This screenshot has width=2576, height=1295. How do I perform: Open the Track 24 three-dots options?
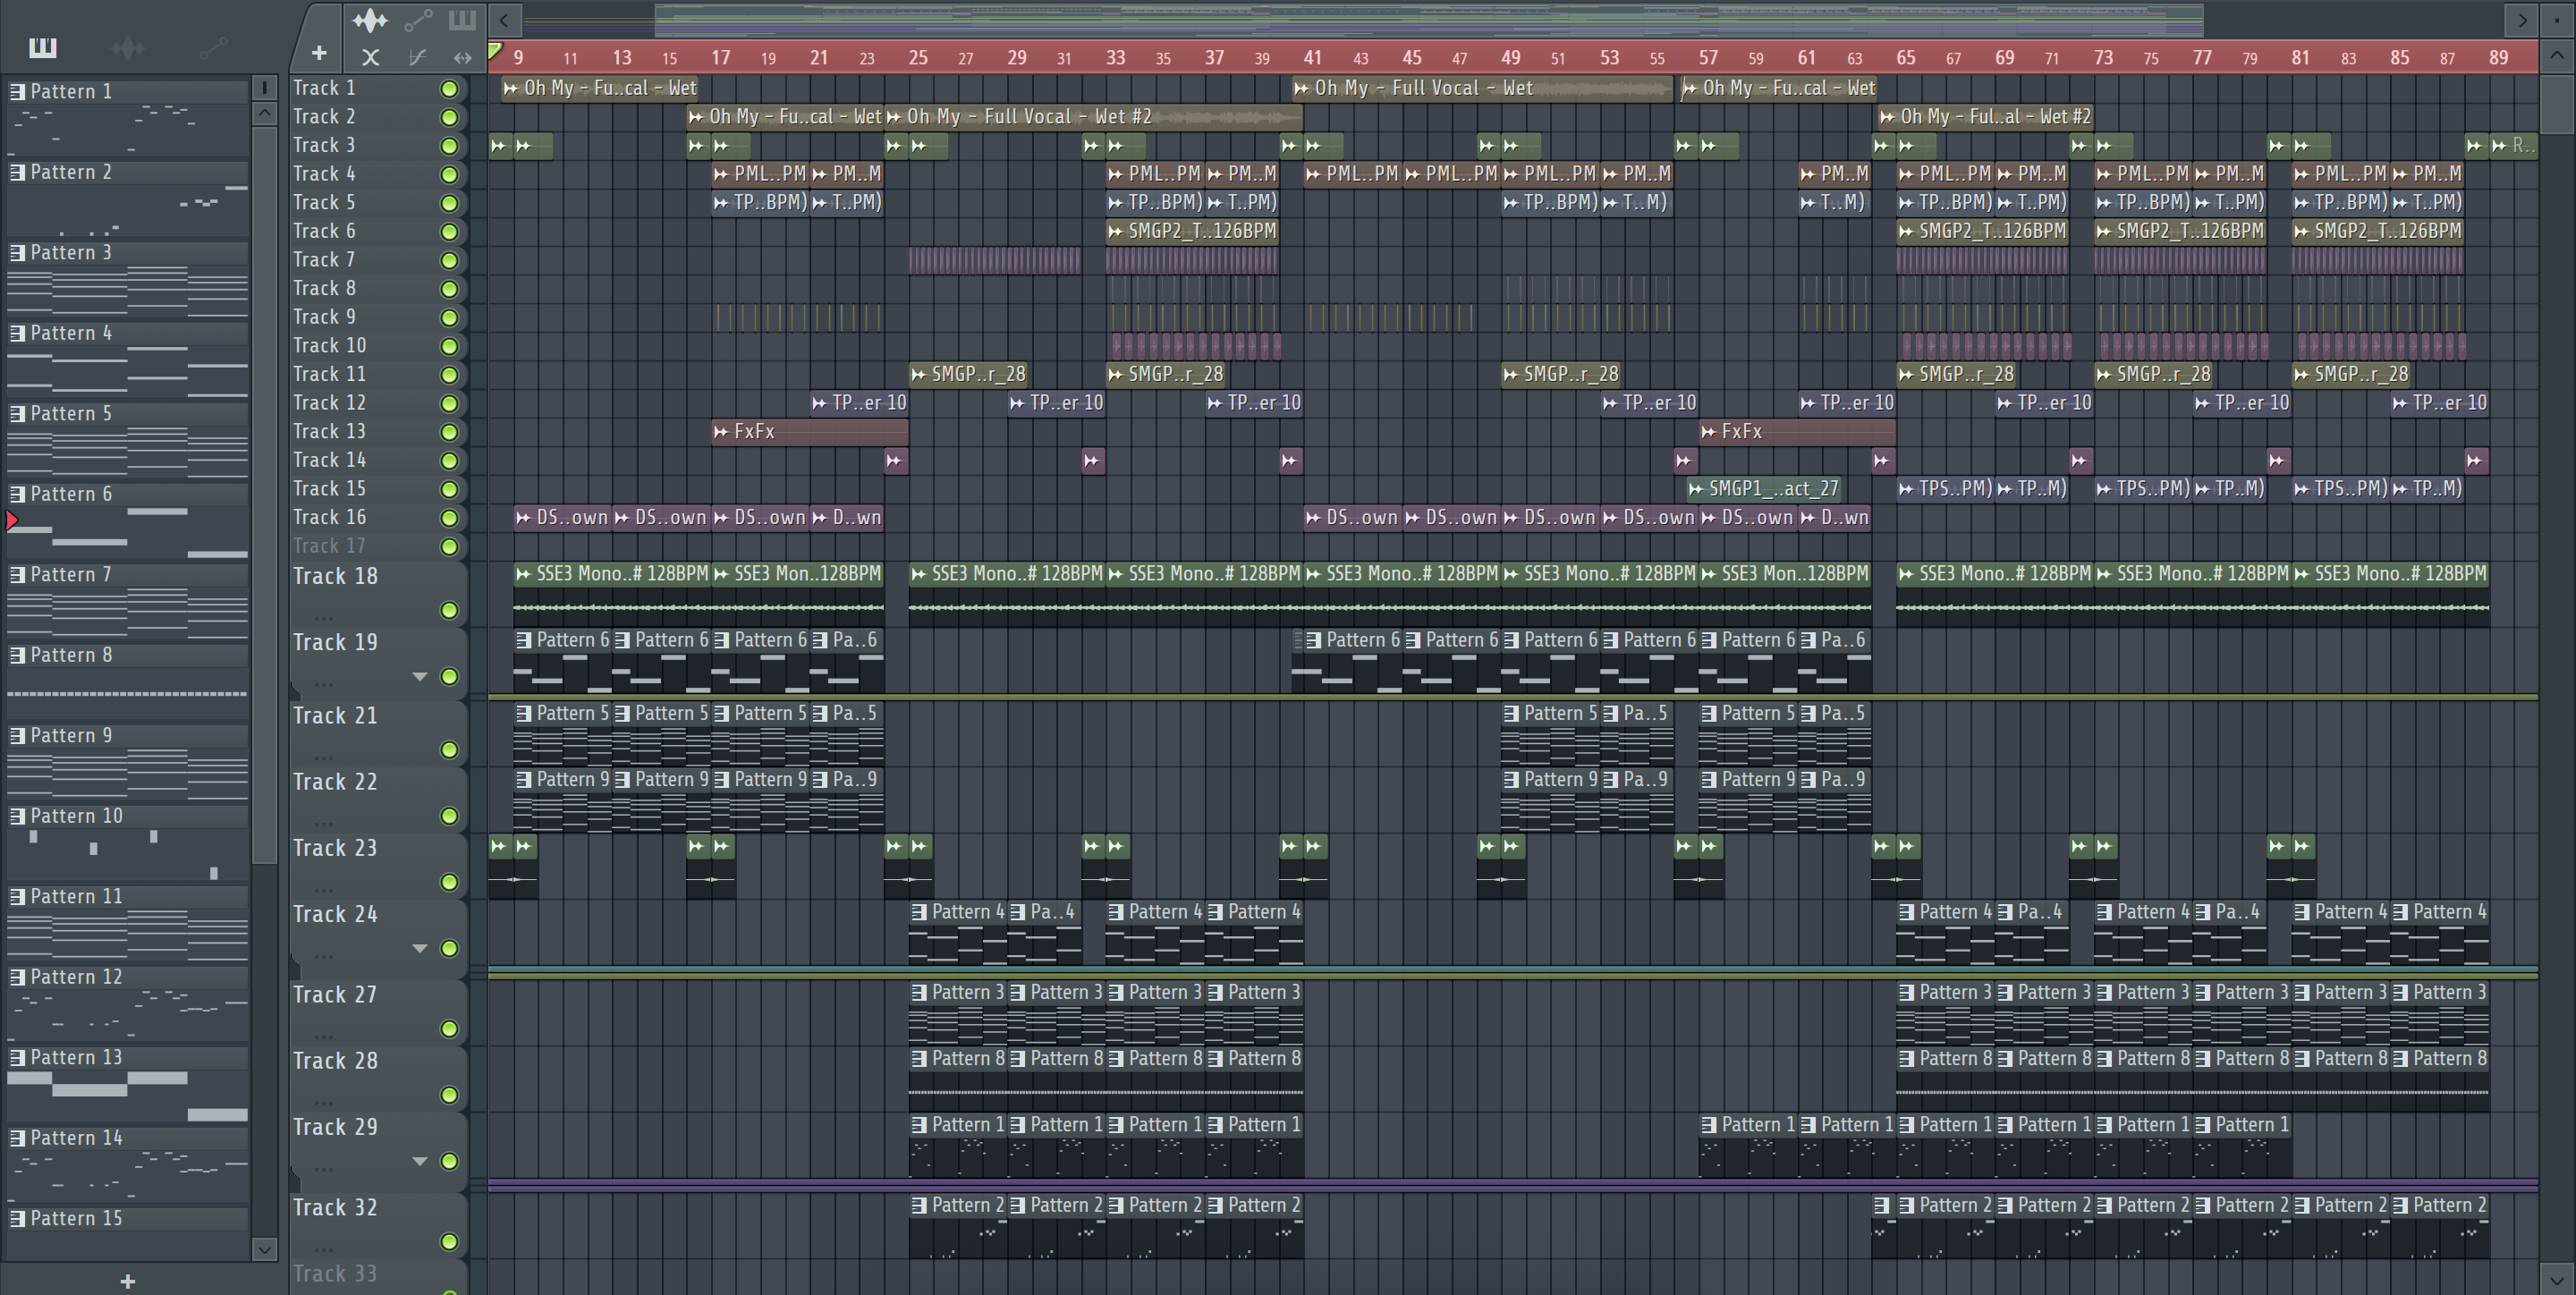click(324, 956)
